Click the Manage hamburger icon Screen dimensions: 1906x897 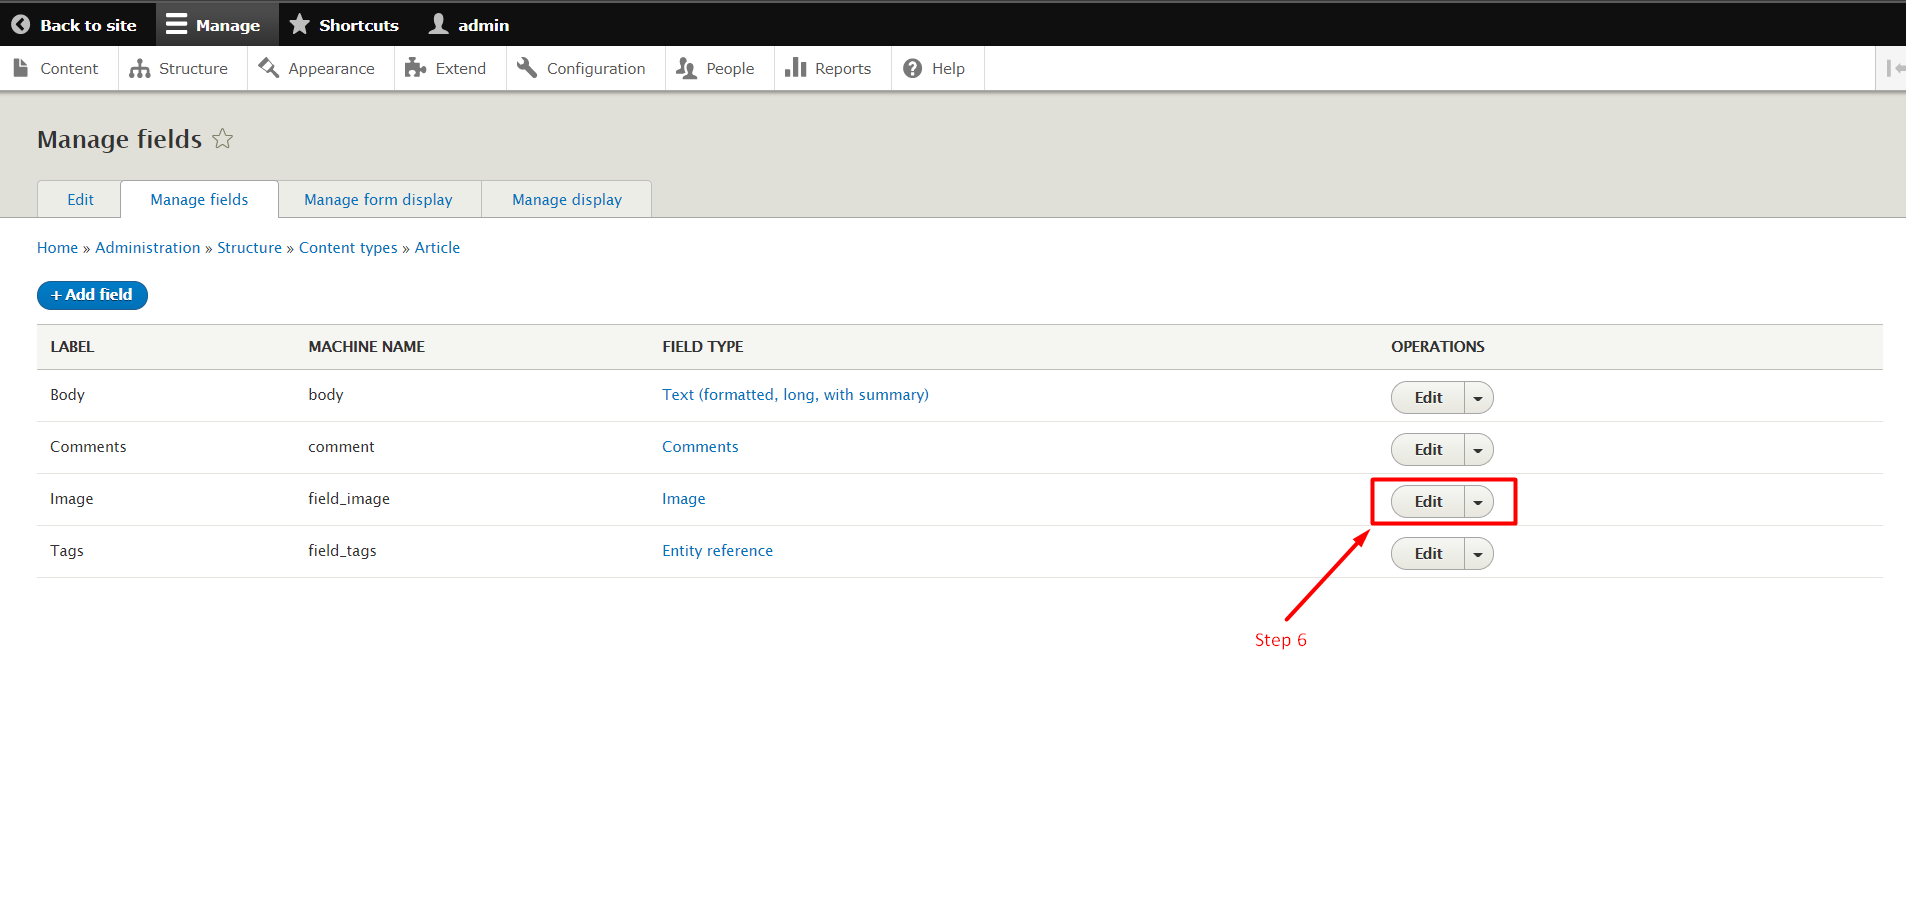click(x=176, y=24)
